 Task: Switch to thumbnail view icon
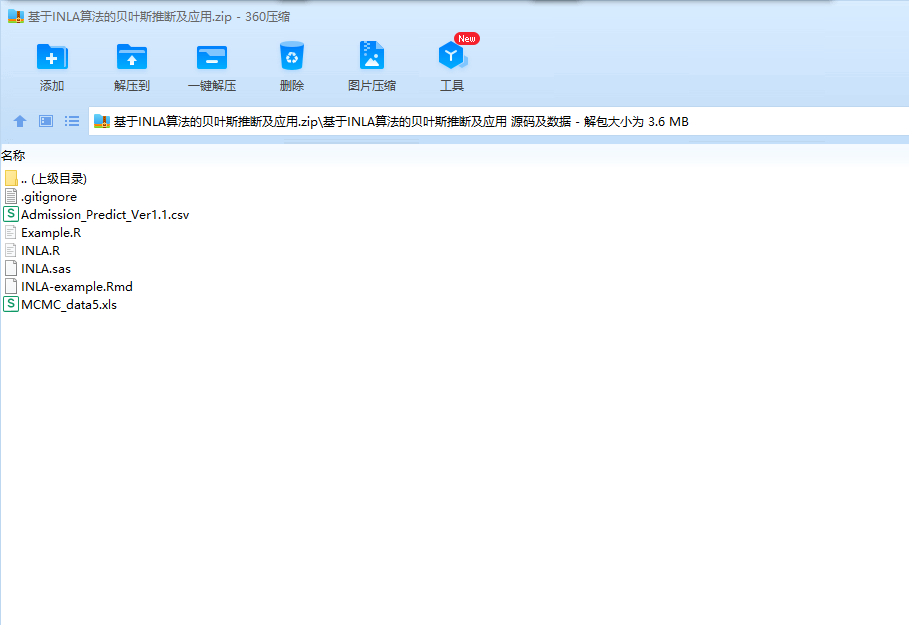click(x=46, y=121)
